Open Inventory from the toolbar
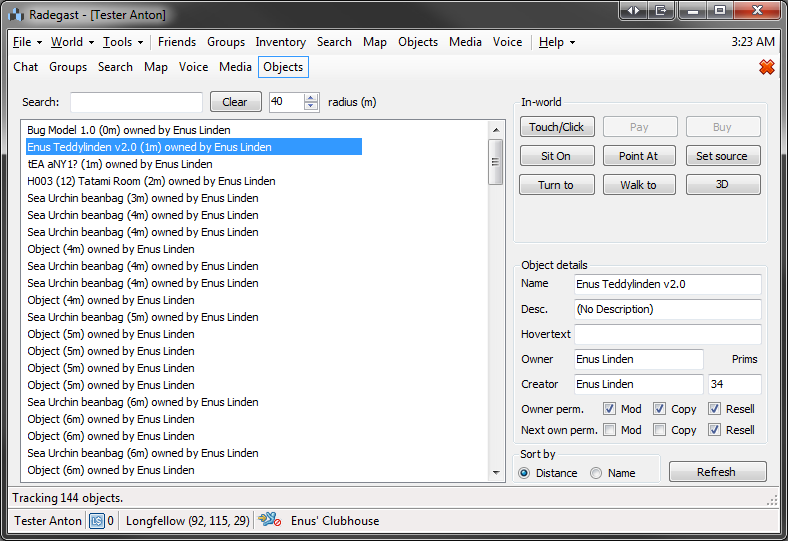This screenshot has width=788, height=541. (280, 42)
